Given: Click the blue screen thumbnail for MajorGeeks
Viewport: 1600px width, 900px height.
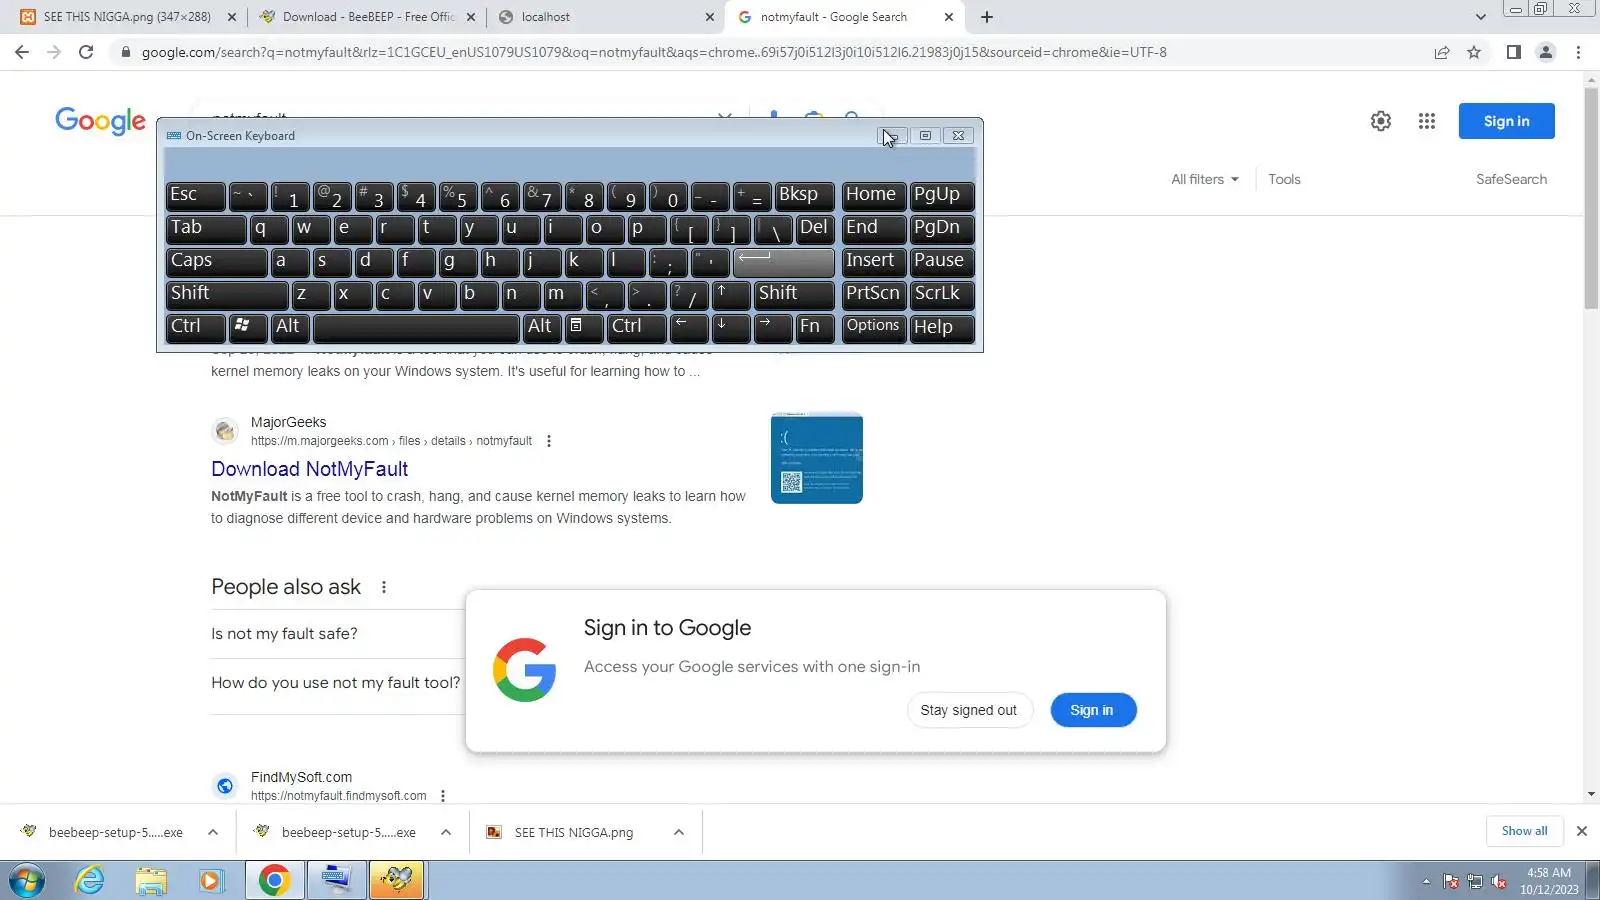Looking at the screenshot, I should coord(817,458).
